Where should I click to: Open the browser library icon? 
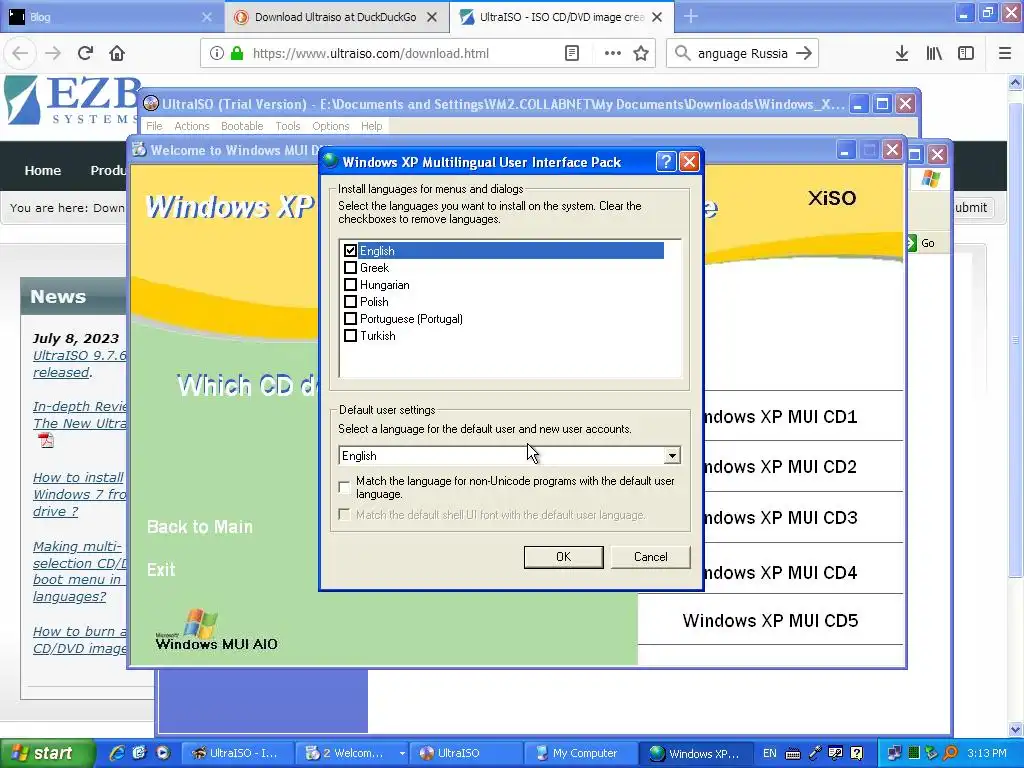coord(934,54)
